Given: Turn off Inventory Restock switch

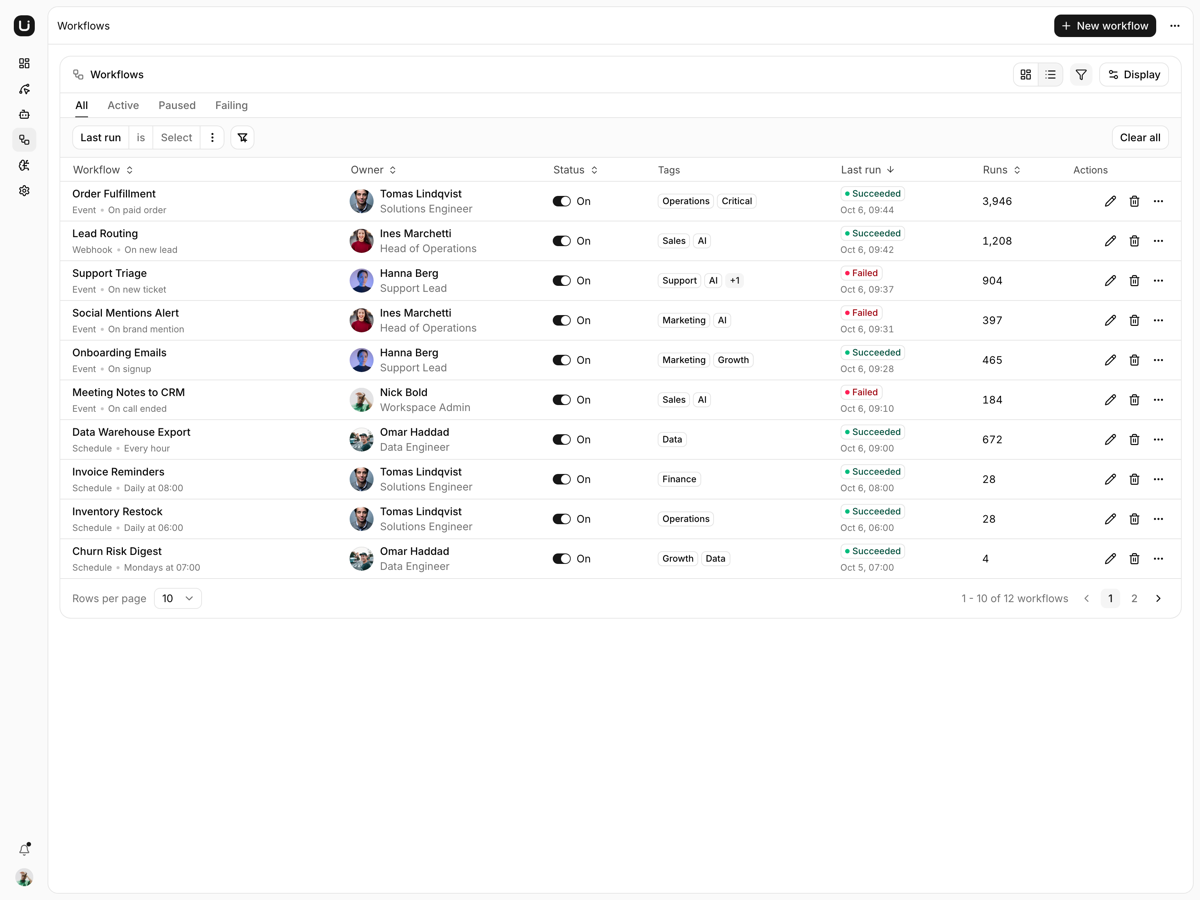Looking at the screenshot, I should pos(562,519).
